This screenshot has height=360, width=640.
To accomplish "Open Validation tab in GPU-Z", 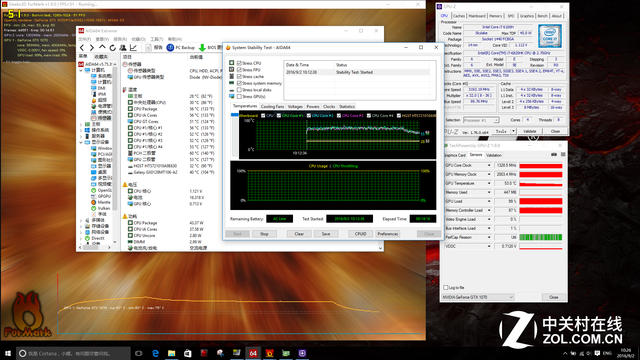I will coord(494,155).
